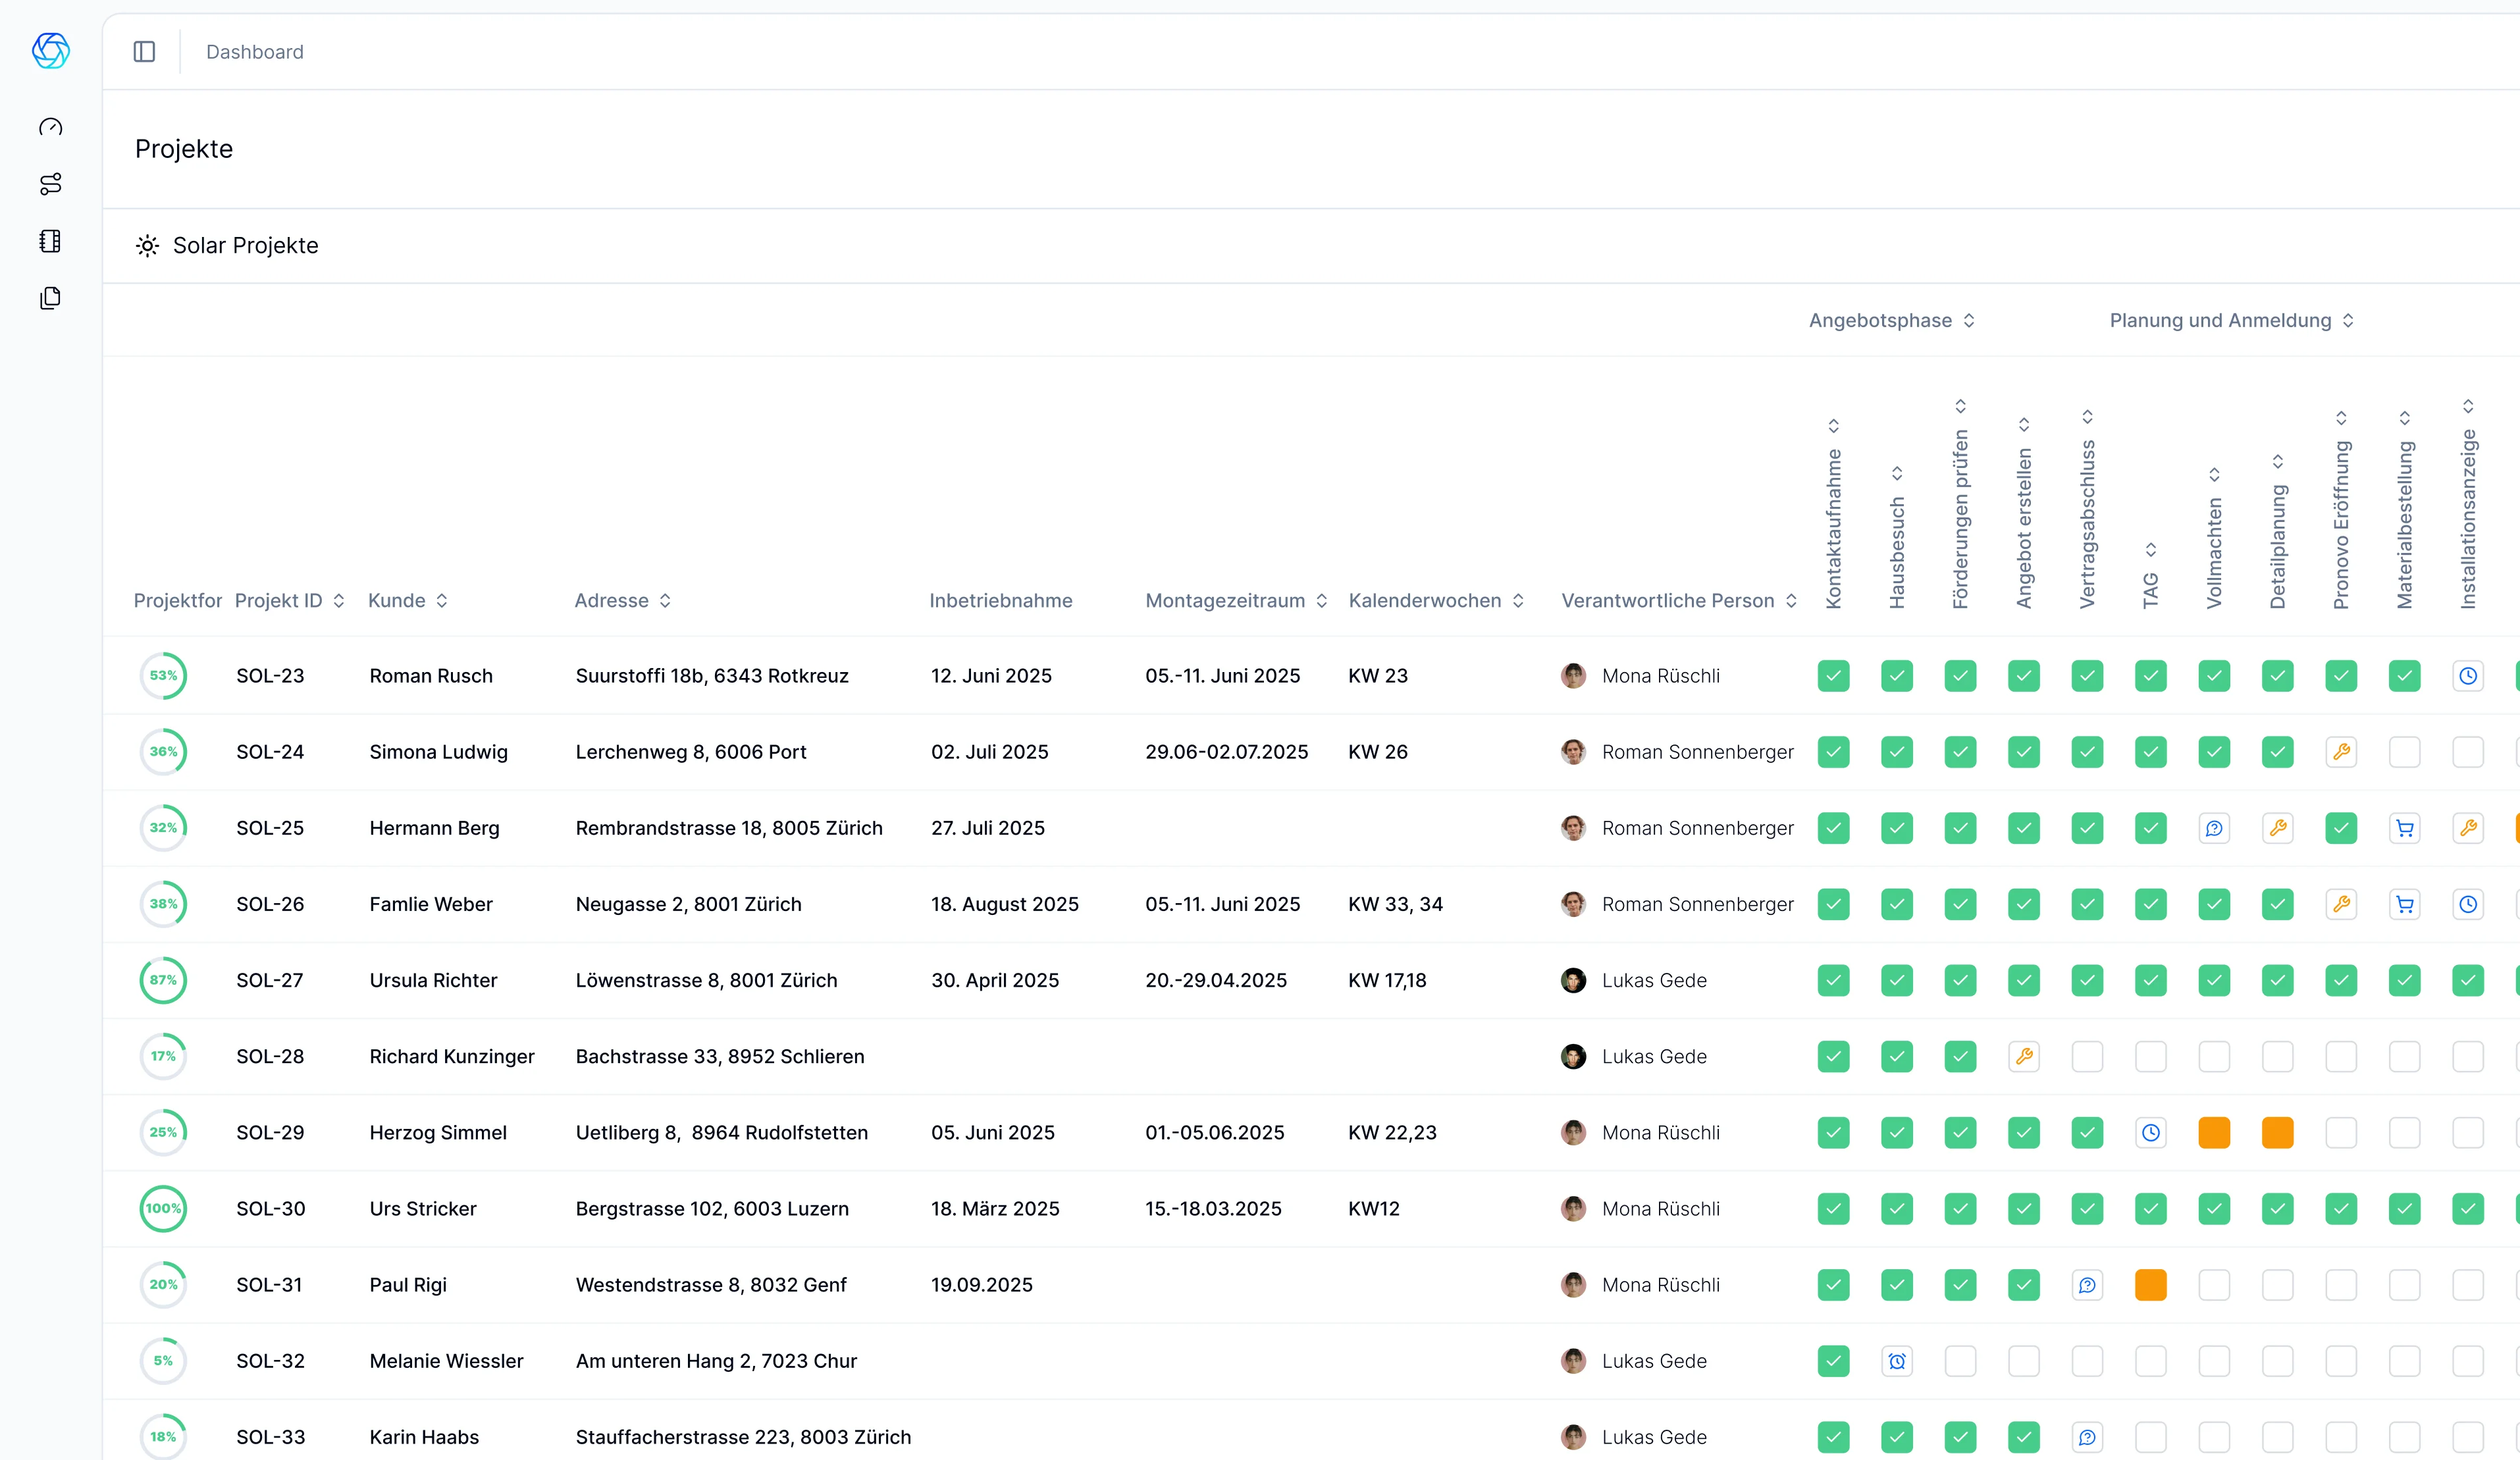Click the documents icon in the sidebar
The height and width of the screenshot is (1460, 2520).
49,298
